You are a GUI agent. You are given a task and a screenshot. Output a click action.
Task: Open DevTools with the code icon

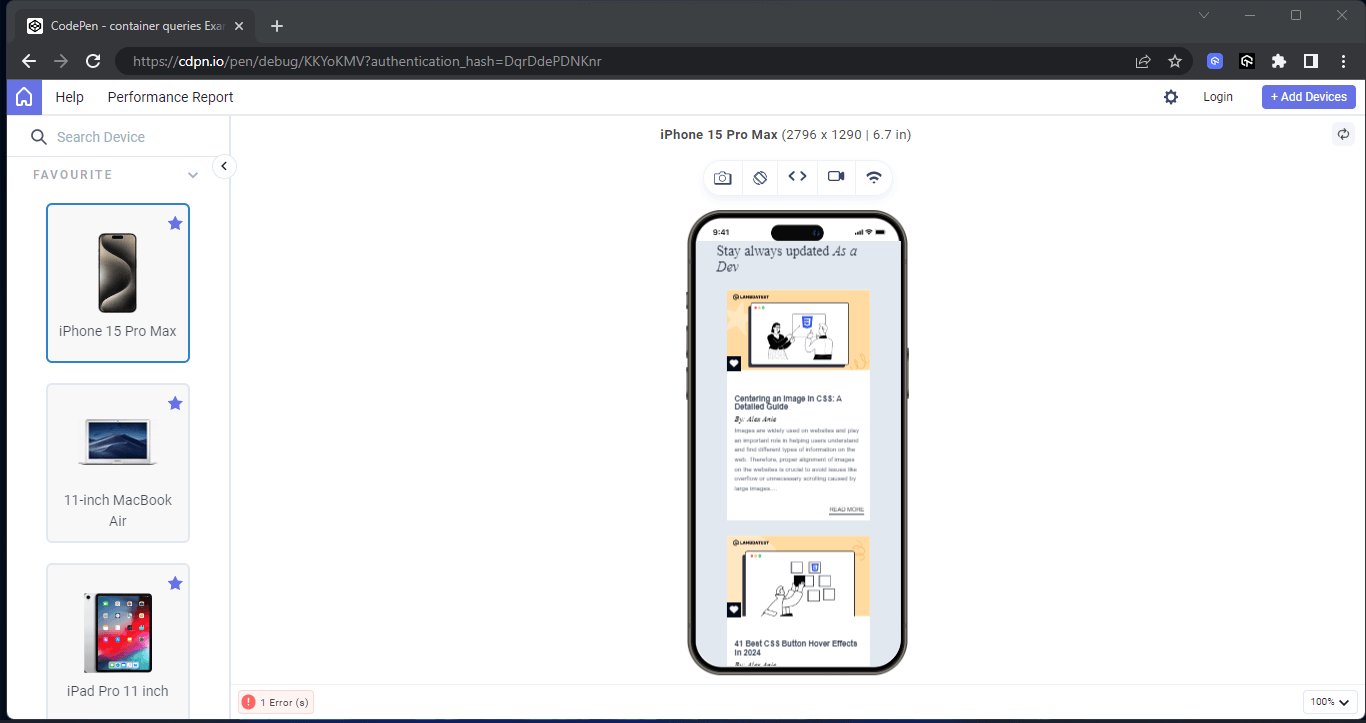pyautogui.click(x=797, y=176)
